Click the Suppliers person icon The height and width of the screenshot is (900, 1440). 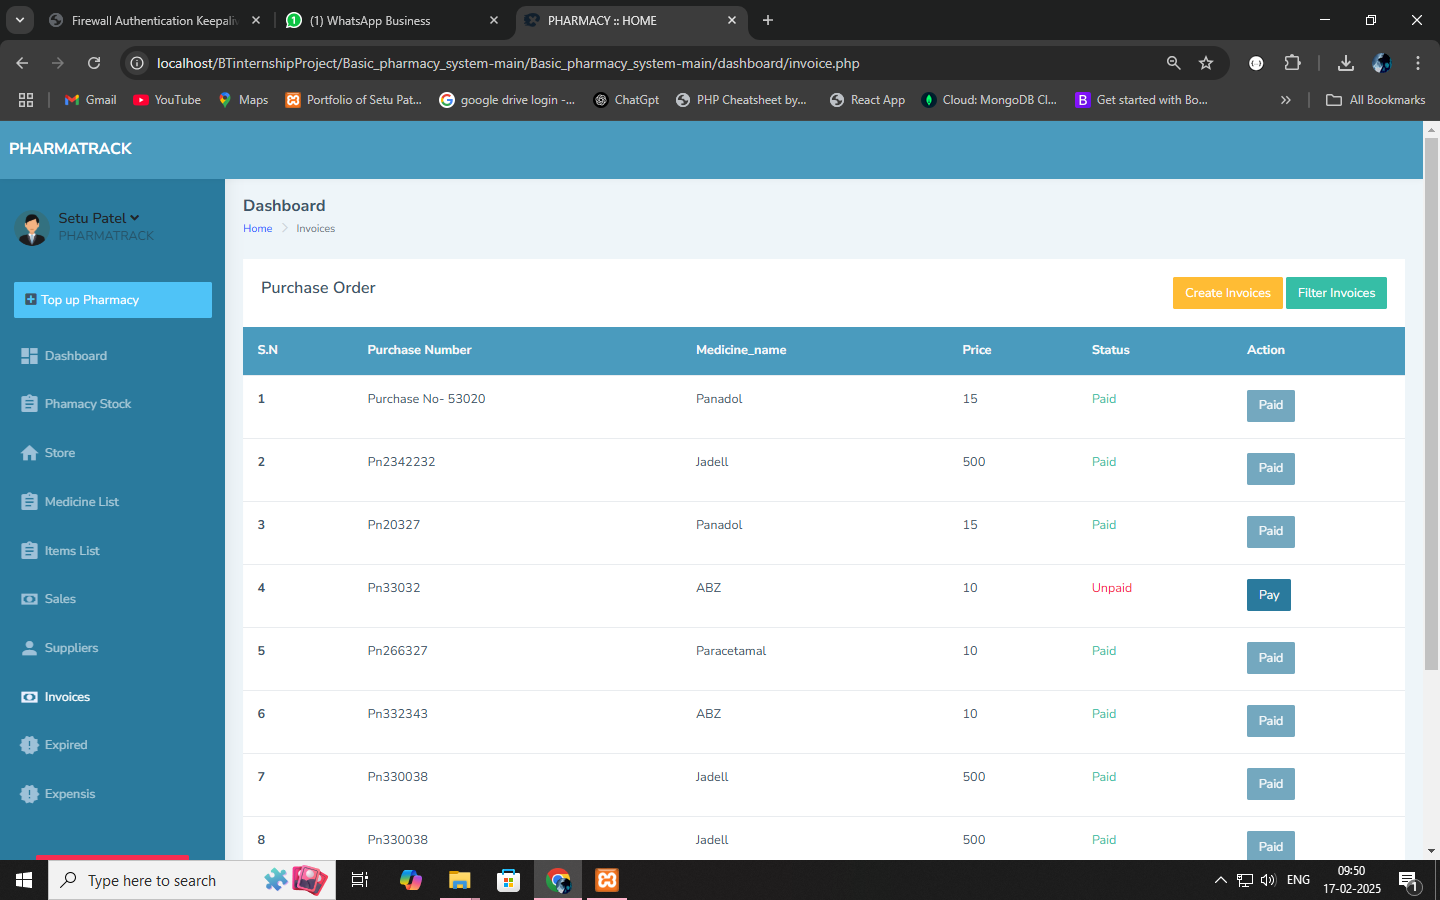(29, 648)
